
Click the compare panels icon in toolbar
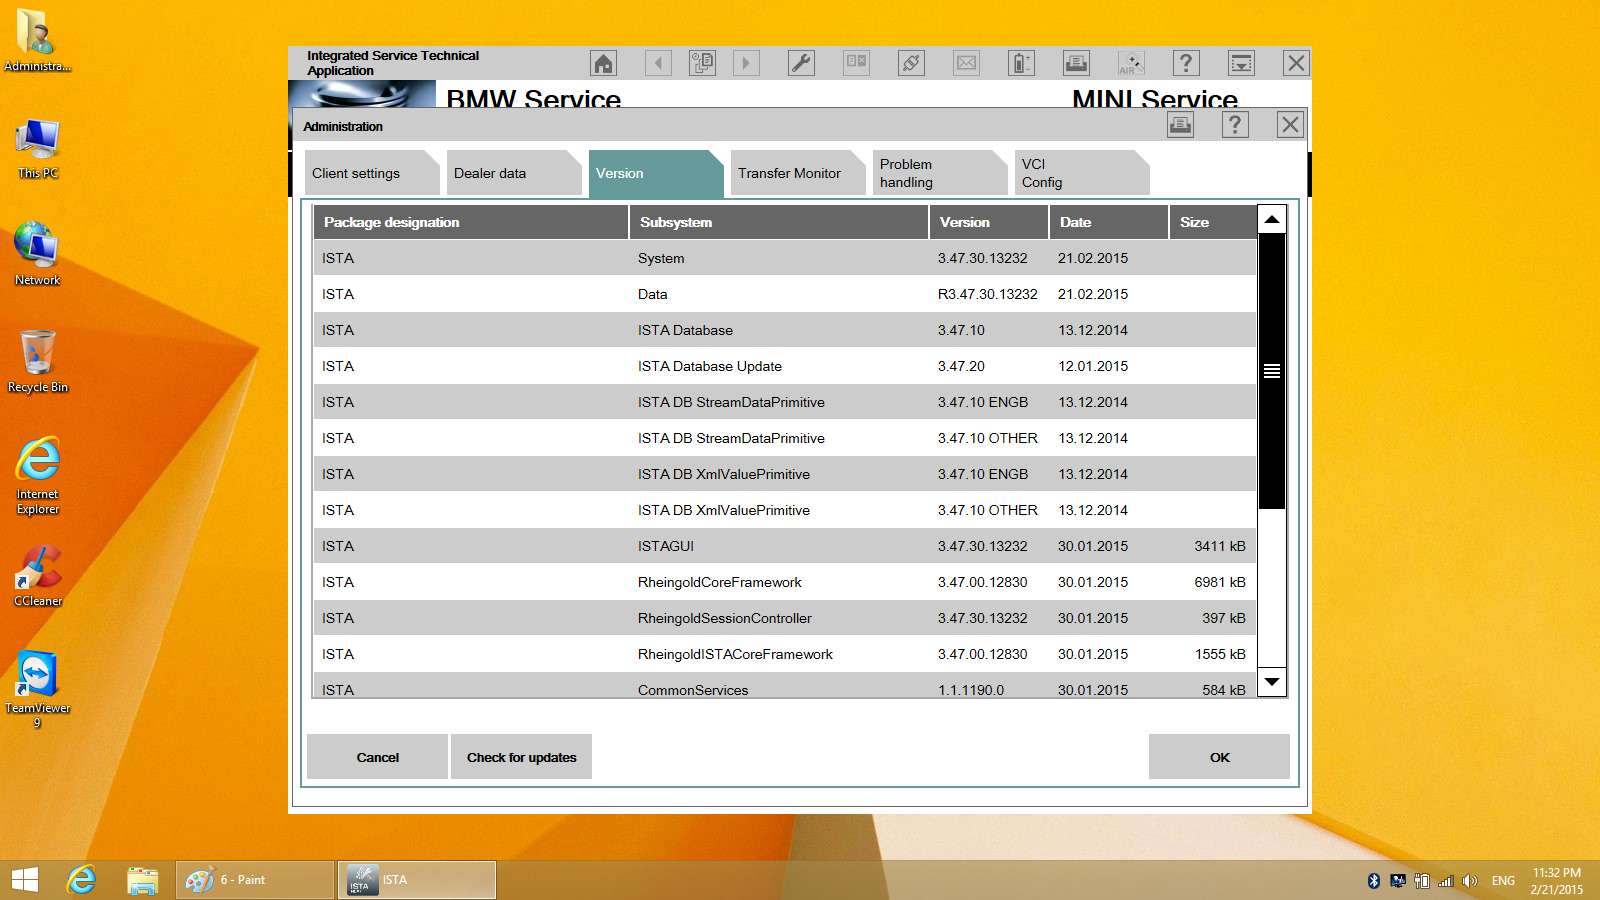click(x=856, y=63)
